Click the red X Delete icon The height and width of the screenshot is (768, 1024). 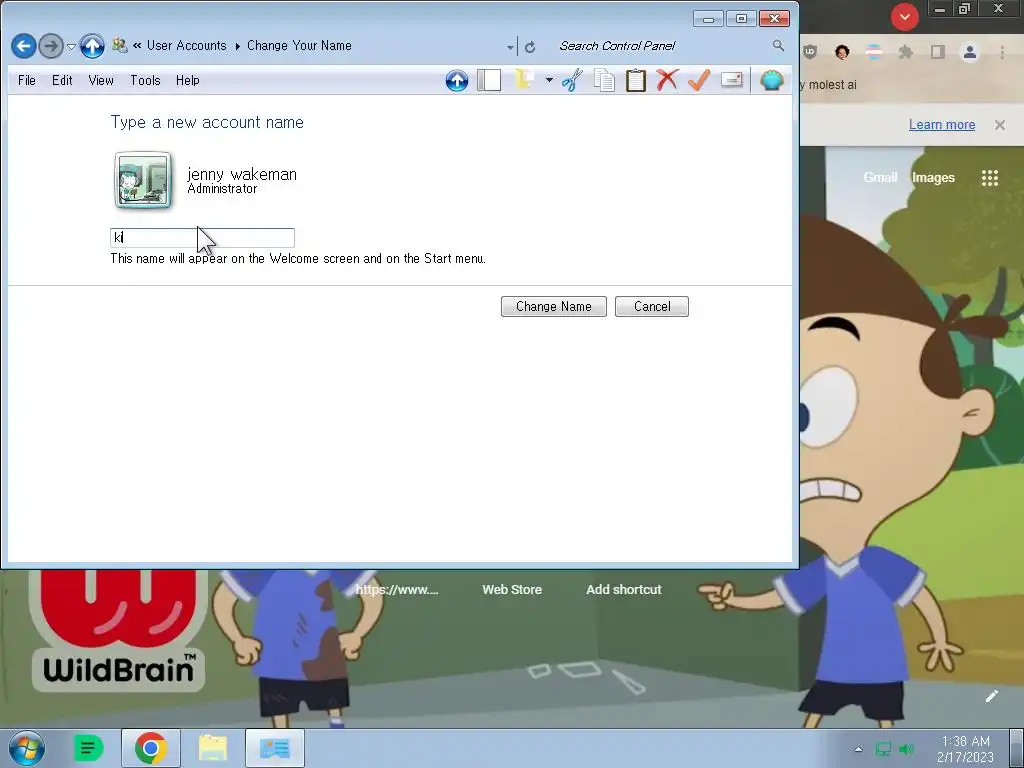(x=667, y=80)
